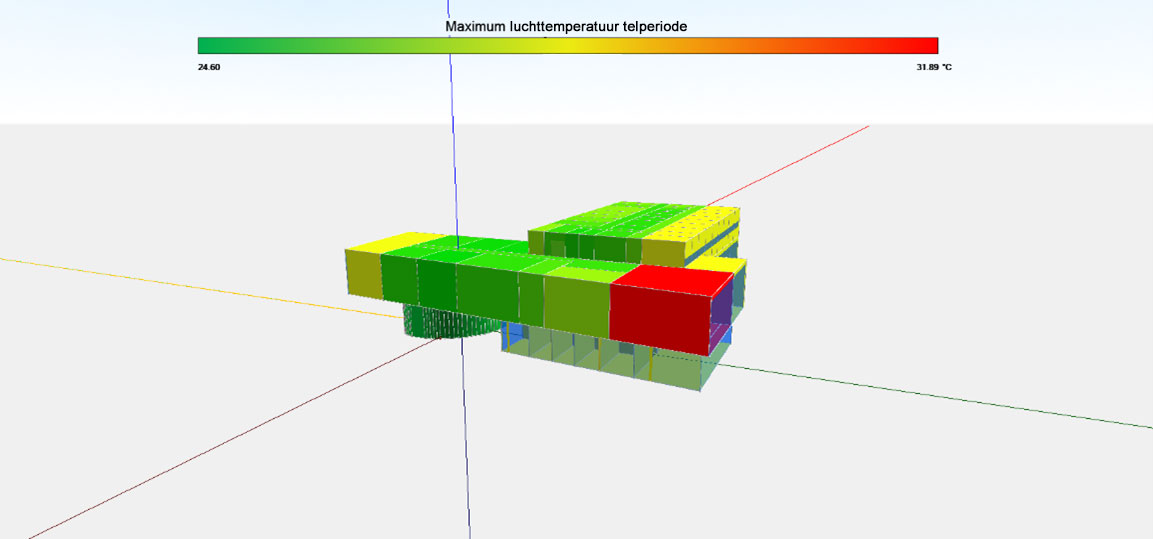Select the olive-green zone adjacent to the red zone
Screen dimensions: 1153x539
pos(576,309)
